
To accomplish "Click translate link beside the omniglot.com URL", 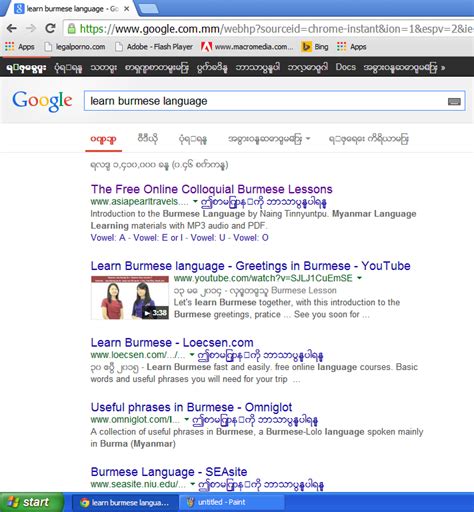I will (x=255, y=420).
